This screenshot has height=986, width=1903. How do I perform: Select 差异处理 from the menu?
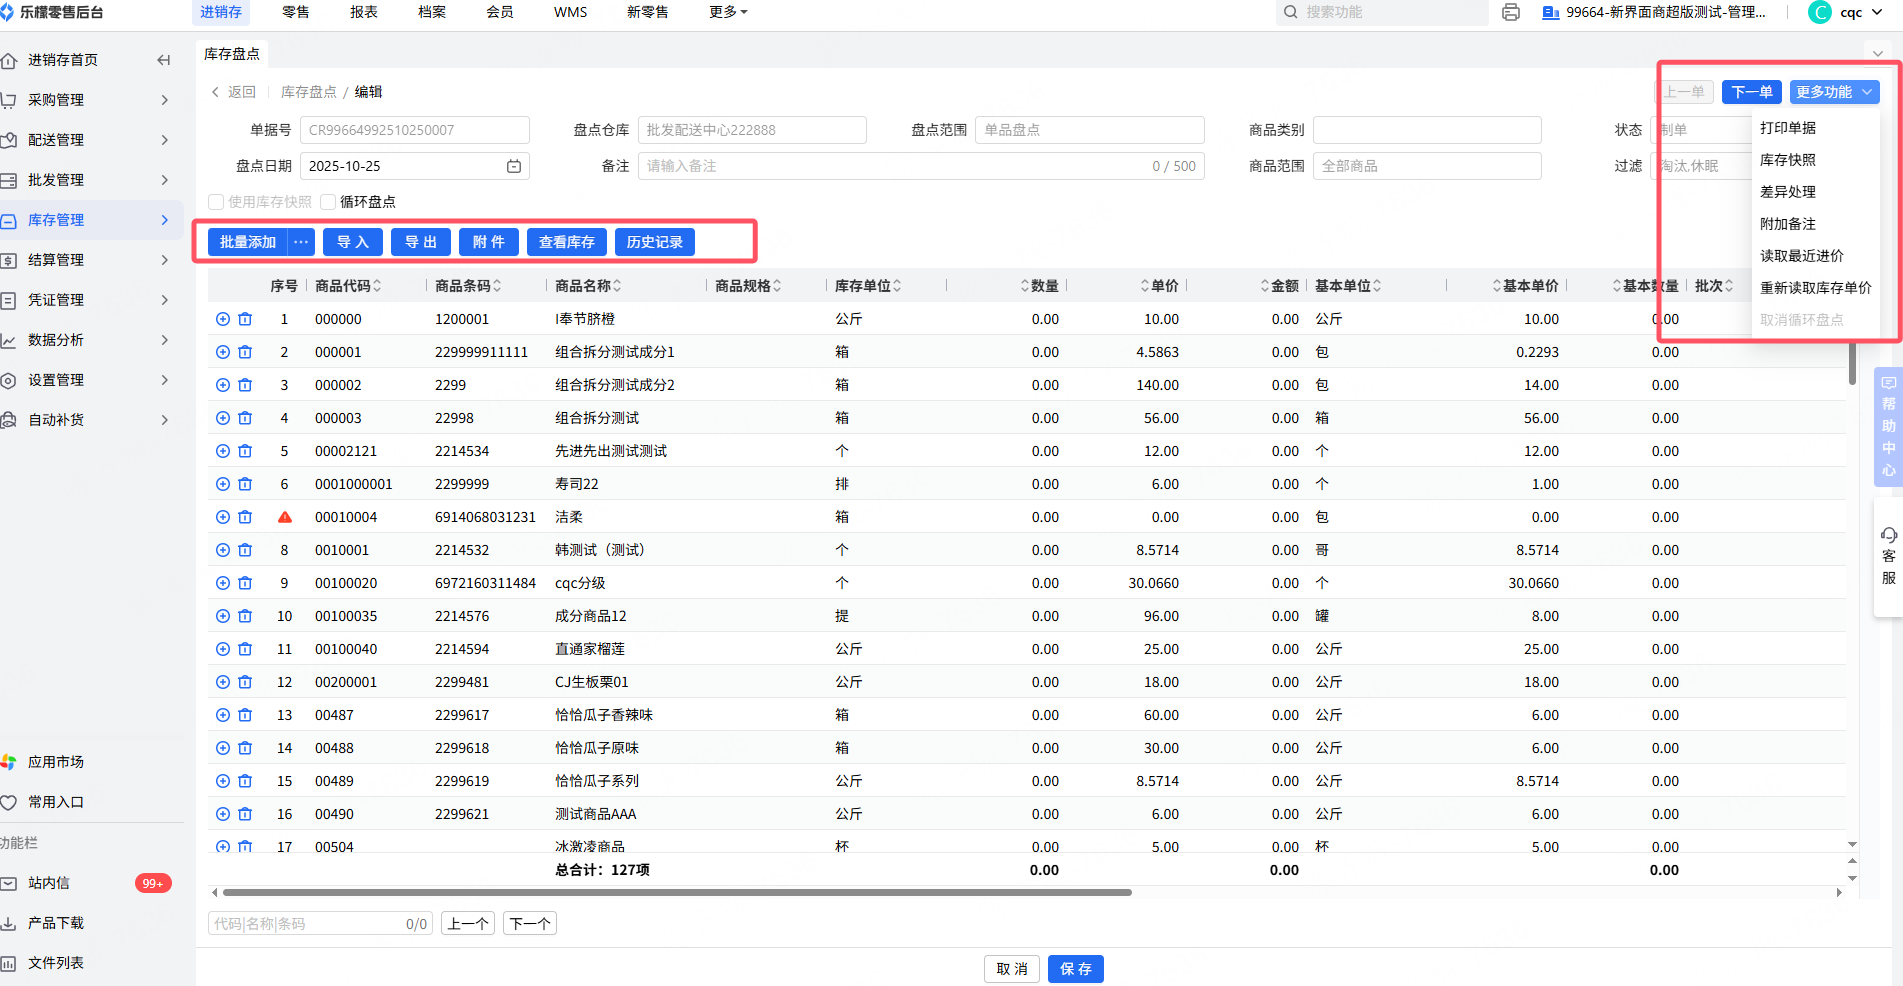point(1788,192)
